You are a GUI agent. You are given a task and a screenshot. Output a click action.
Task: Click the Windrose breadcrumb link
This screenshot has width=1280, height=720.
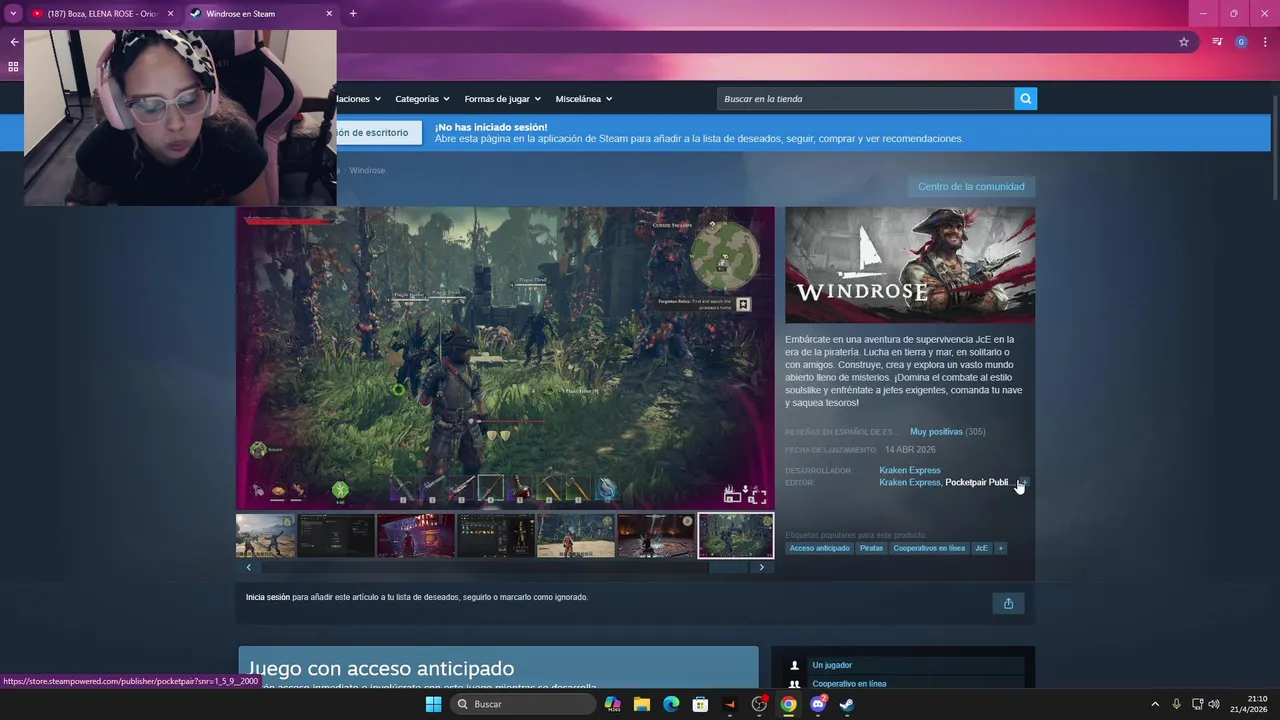(367, 171)
